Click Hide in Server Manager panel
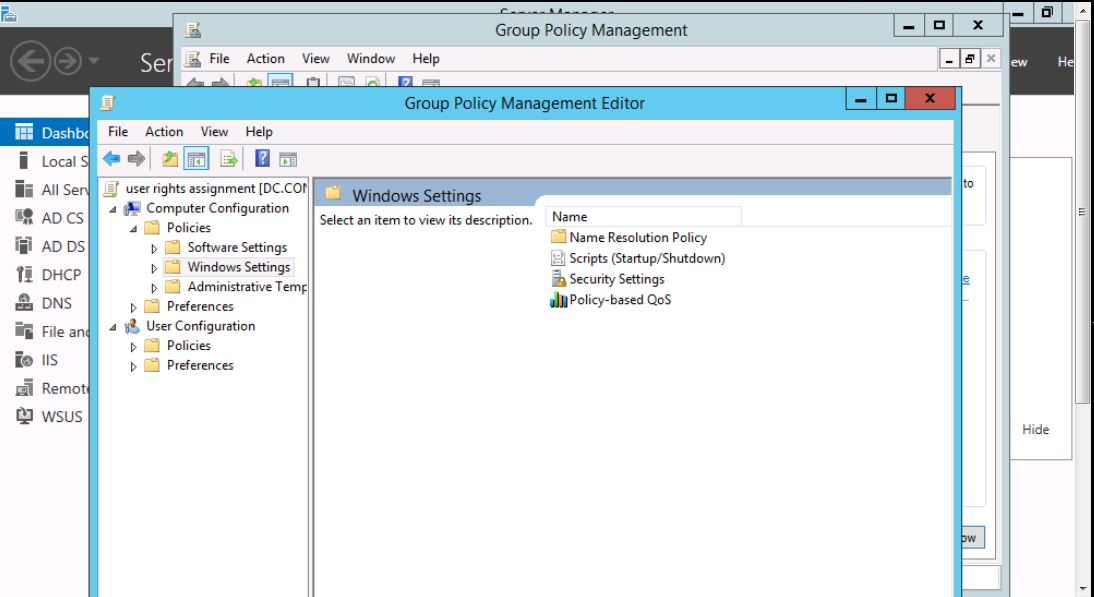 pyautogui.click(x=1035, y=430)
